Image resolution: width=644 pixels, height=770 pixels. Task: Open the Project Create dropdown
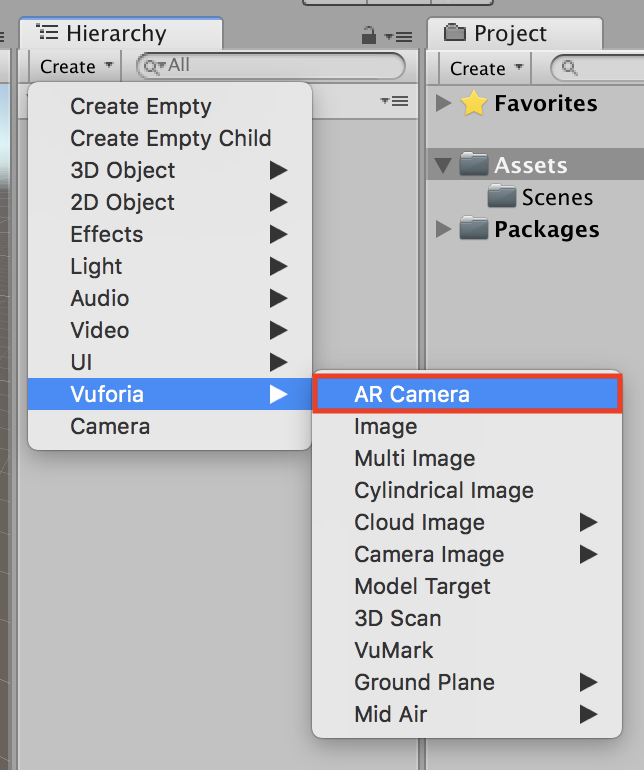click(486, 68)
